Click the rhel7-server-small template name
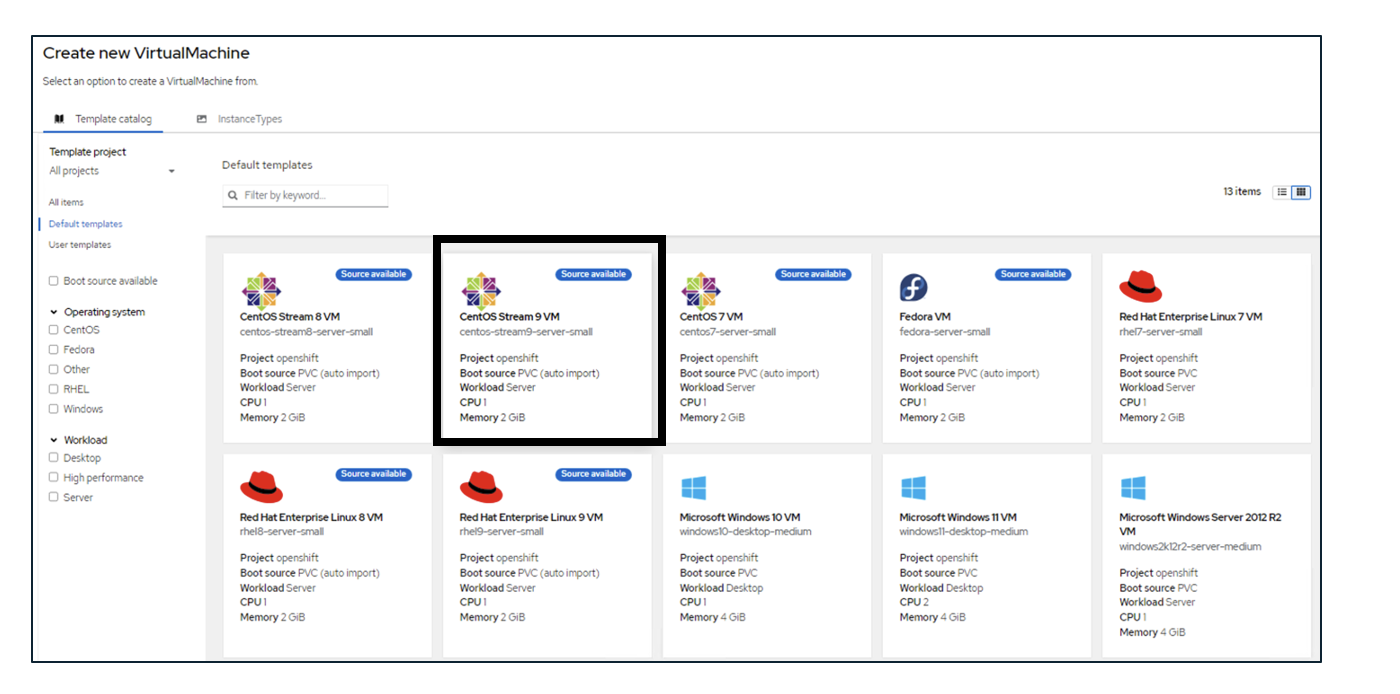Image resolution: width=1400 pixels, height=694 pixels. click(x=1161, y=332)
